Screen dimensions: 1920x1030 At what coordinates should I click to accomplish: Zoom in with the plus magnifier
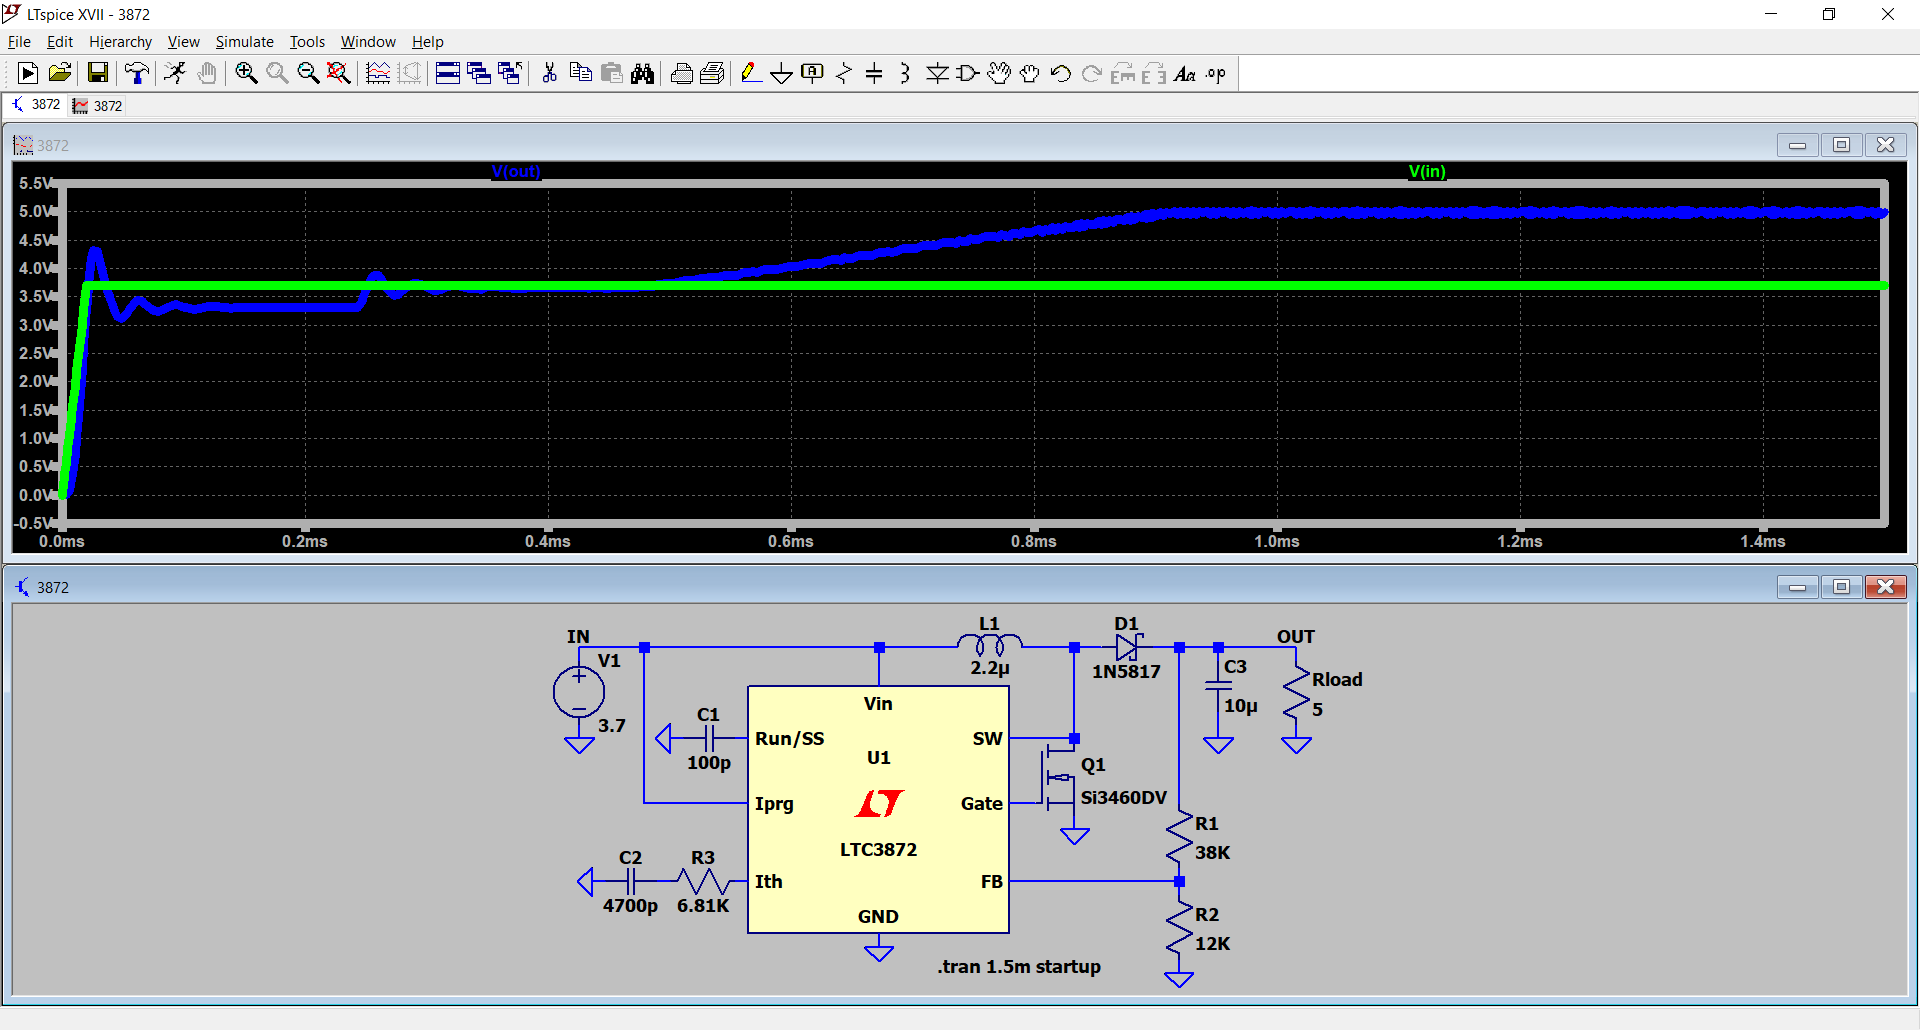click(246, 73)
